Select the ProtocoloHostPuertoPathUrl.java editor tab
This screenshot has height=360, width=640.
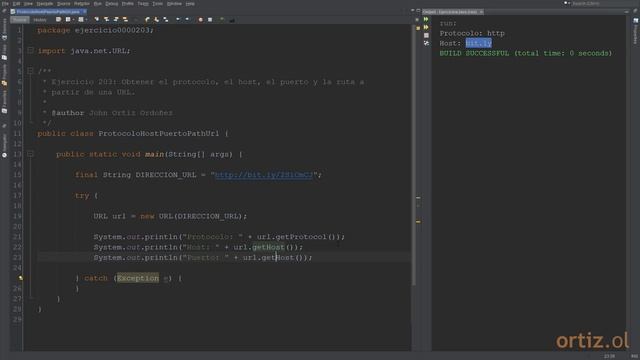click(48, 12)
